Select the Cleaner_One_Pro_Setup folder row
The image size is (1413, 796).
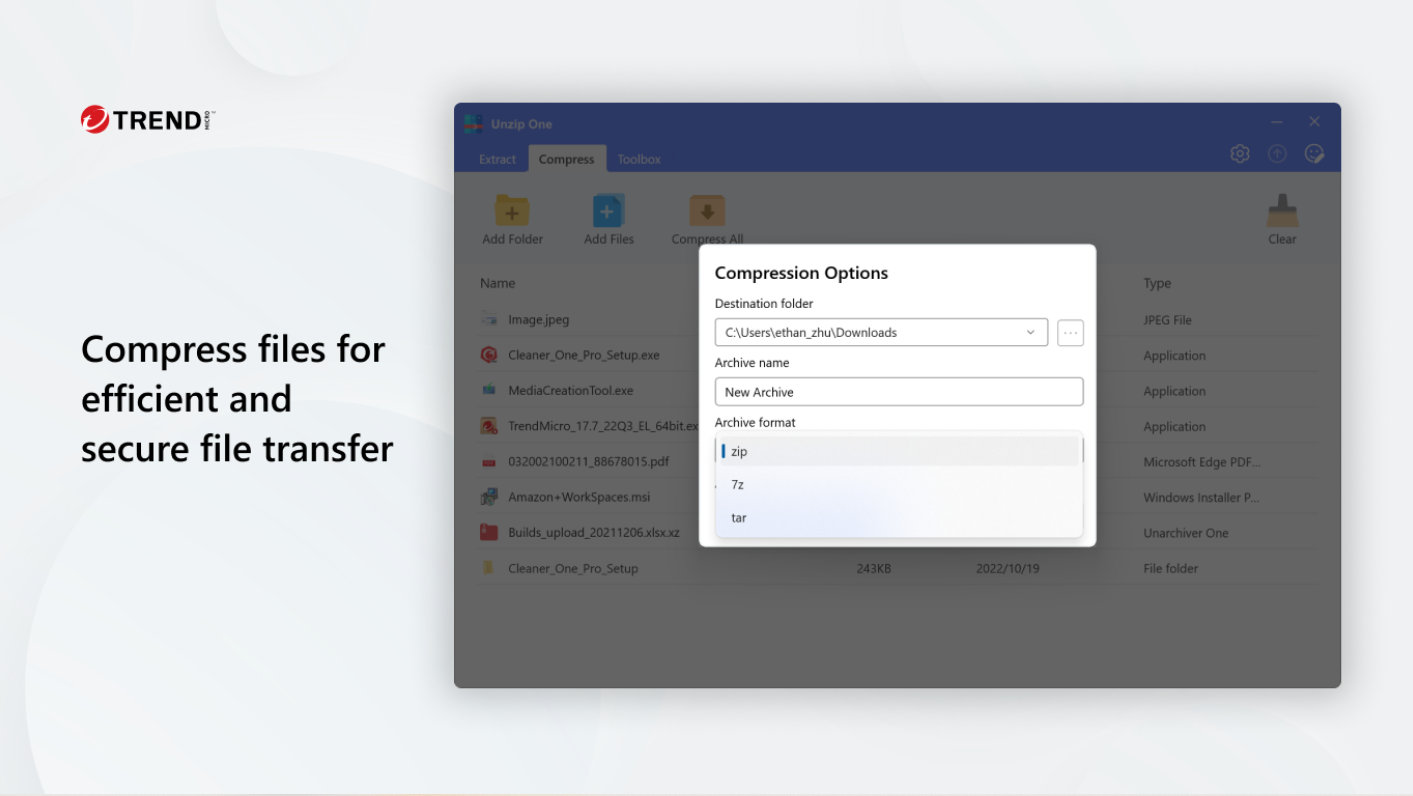(x=572, y=568)
